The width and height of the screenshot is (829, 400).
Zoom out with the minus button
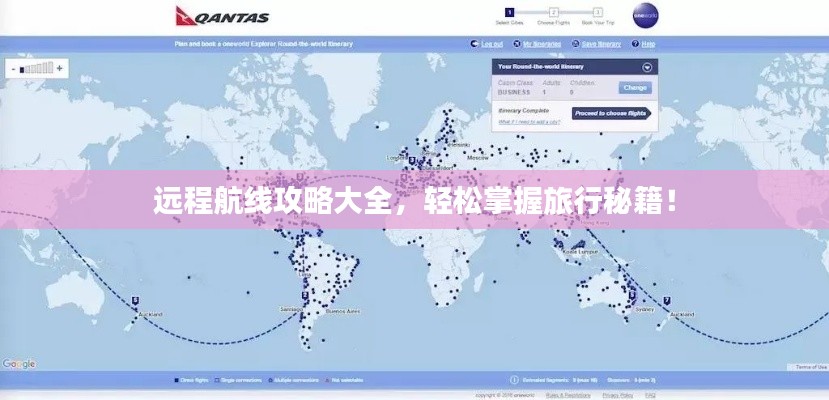tap(14, 68)
